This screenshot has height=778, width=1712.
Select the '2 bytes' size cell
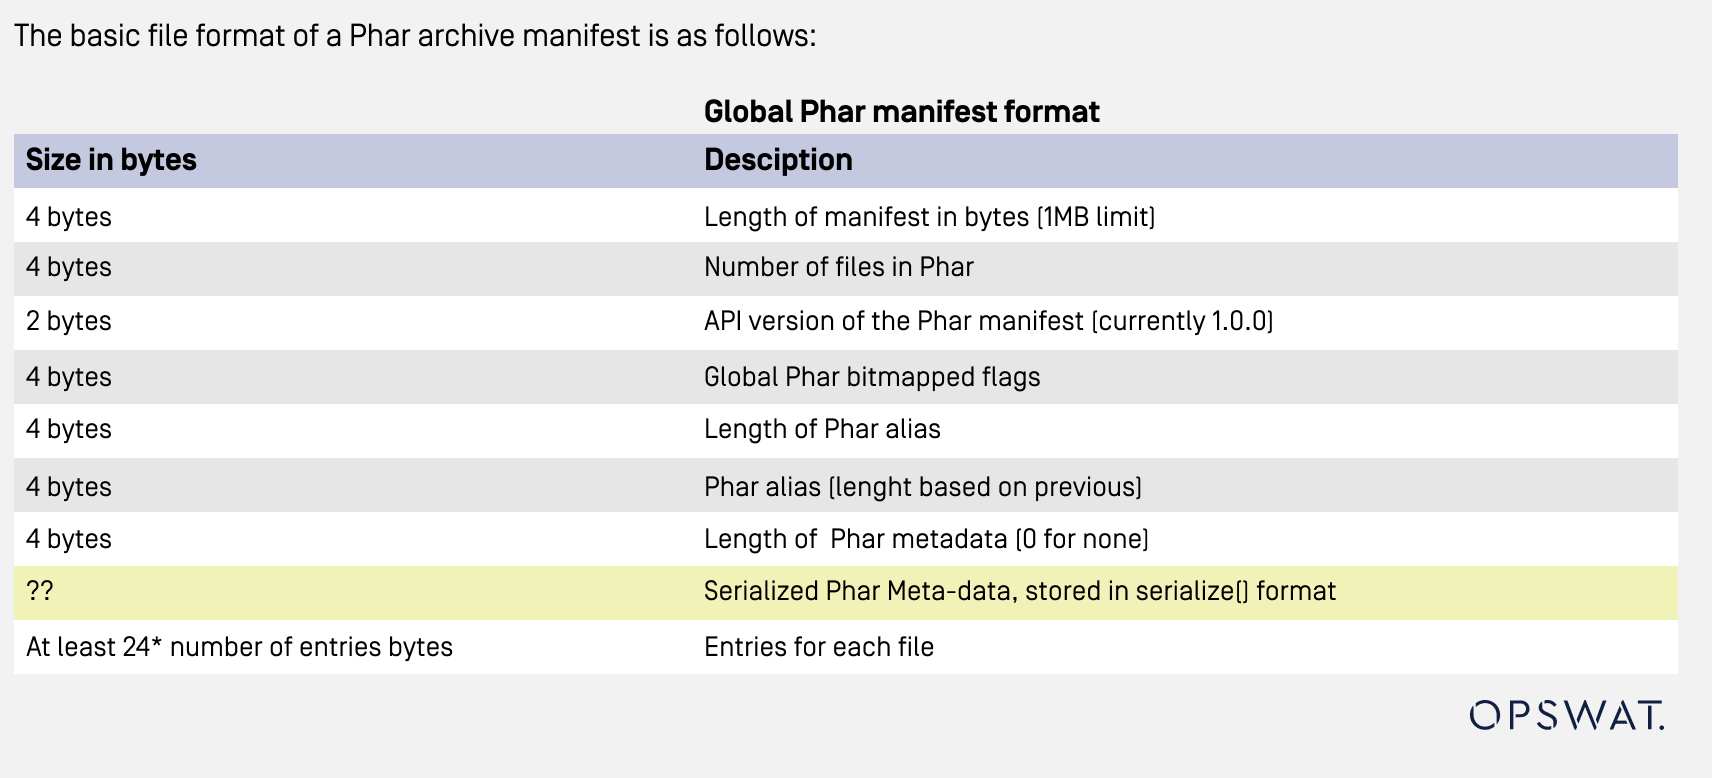click(x=69, y=321)
